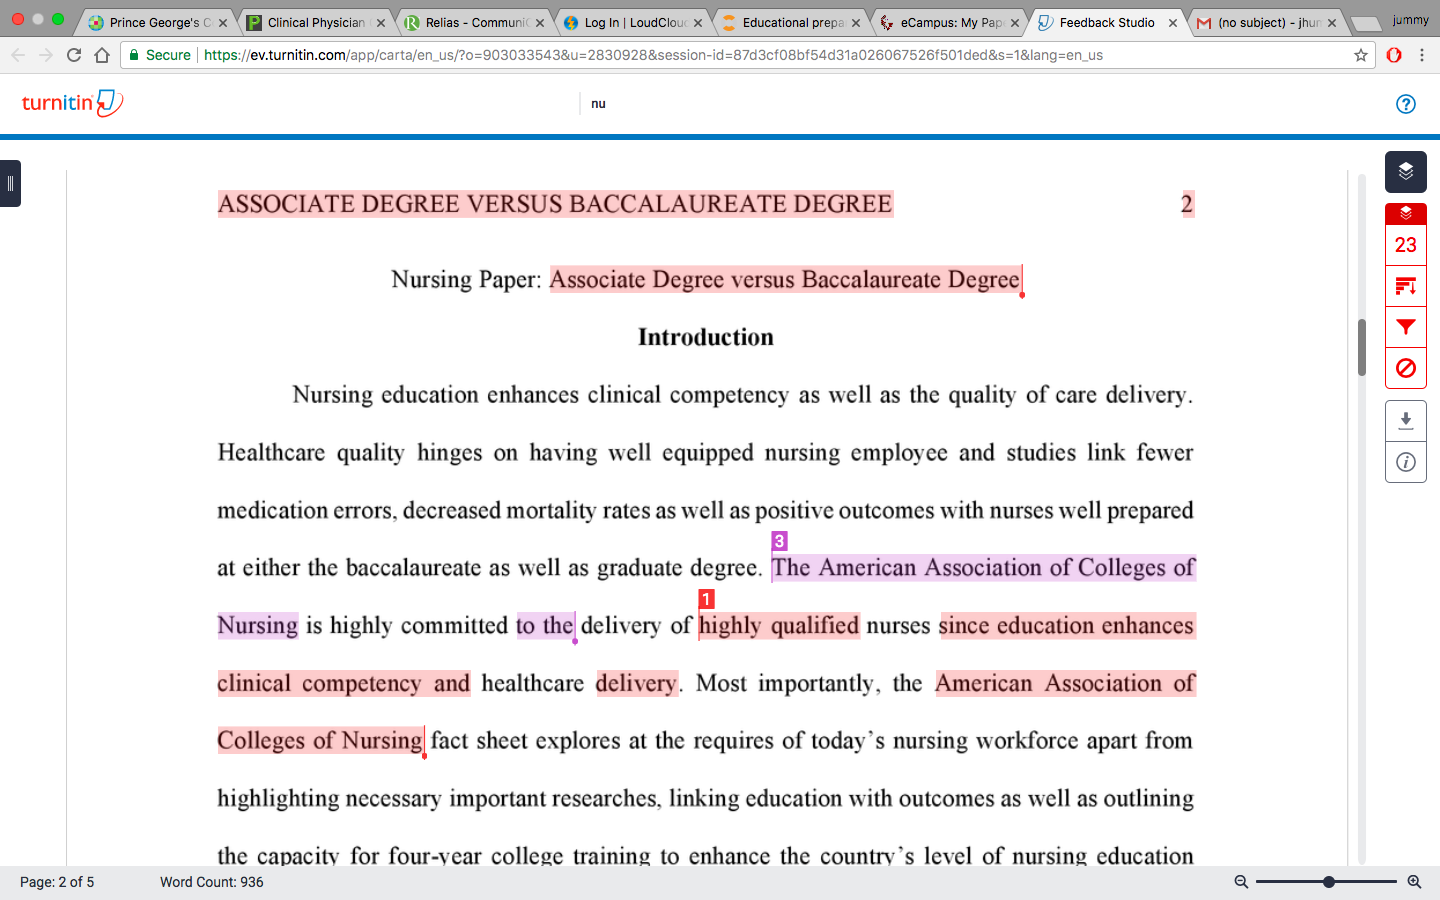Click highlighted text 'clinical competency and'
The image size is (1440, 900).
click(x=343, y=684)
